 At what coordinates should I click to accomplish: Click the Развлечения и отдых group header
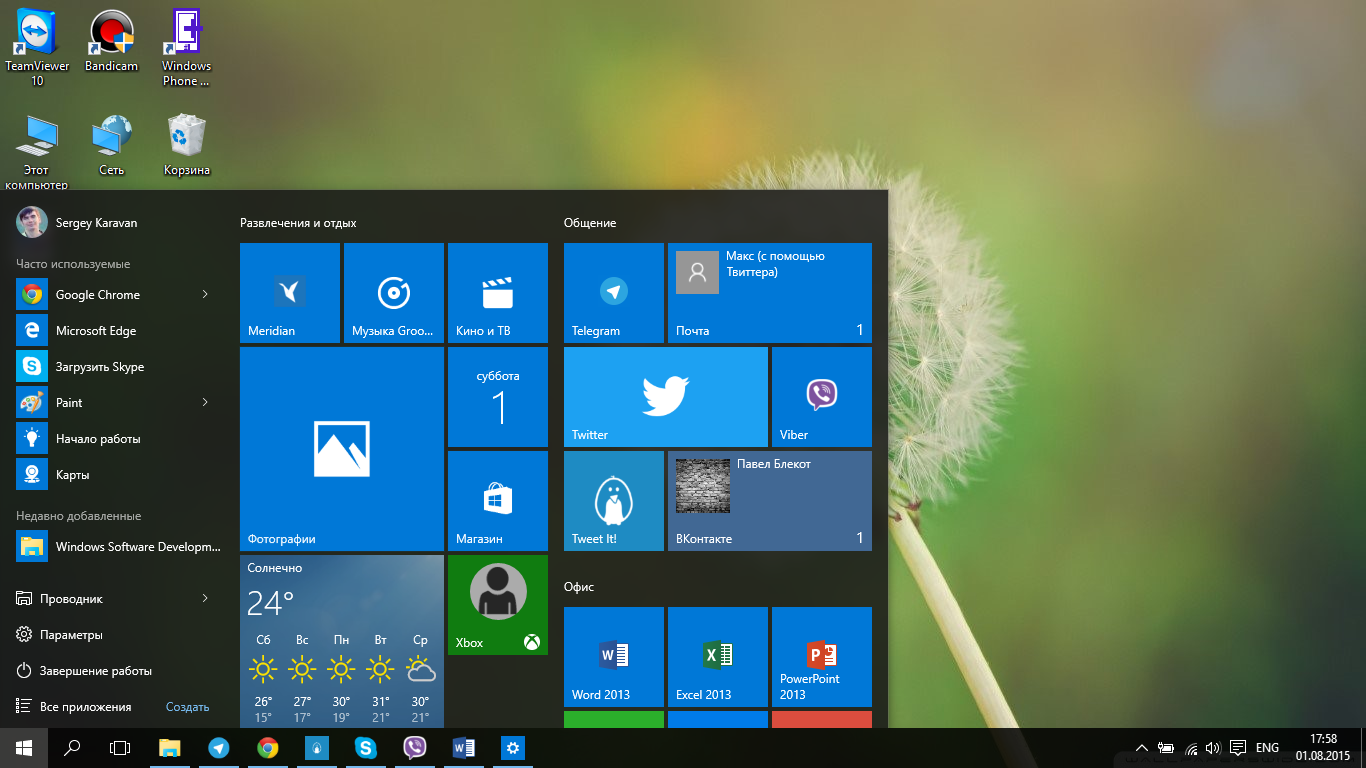click(298, 222)
